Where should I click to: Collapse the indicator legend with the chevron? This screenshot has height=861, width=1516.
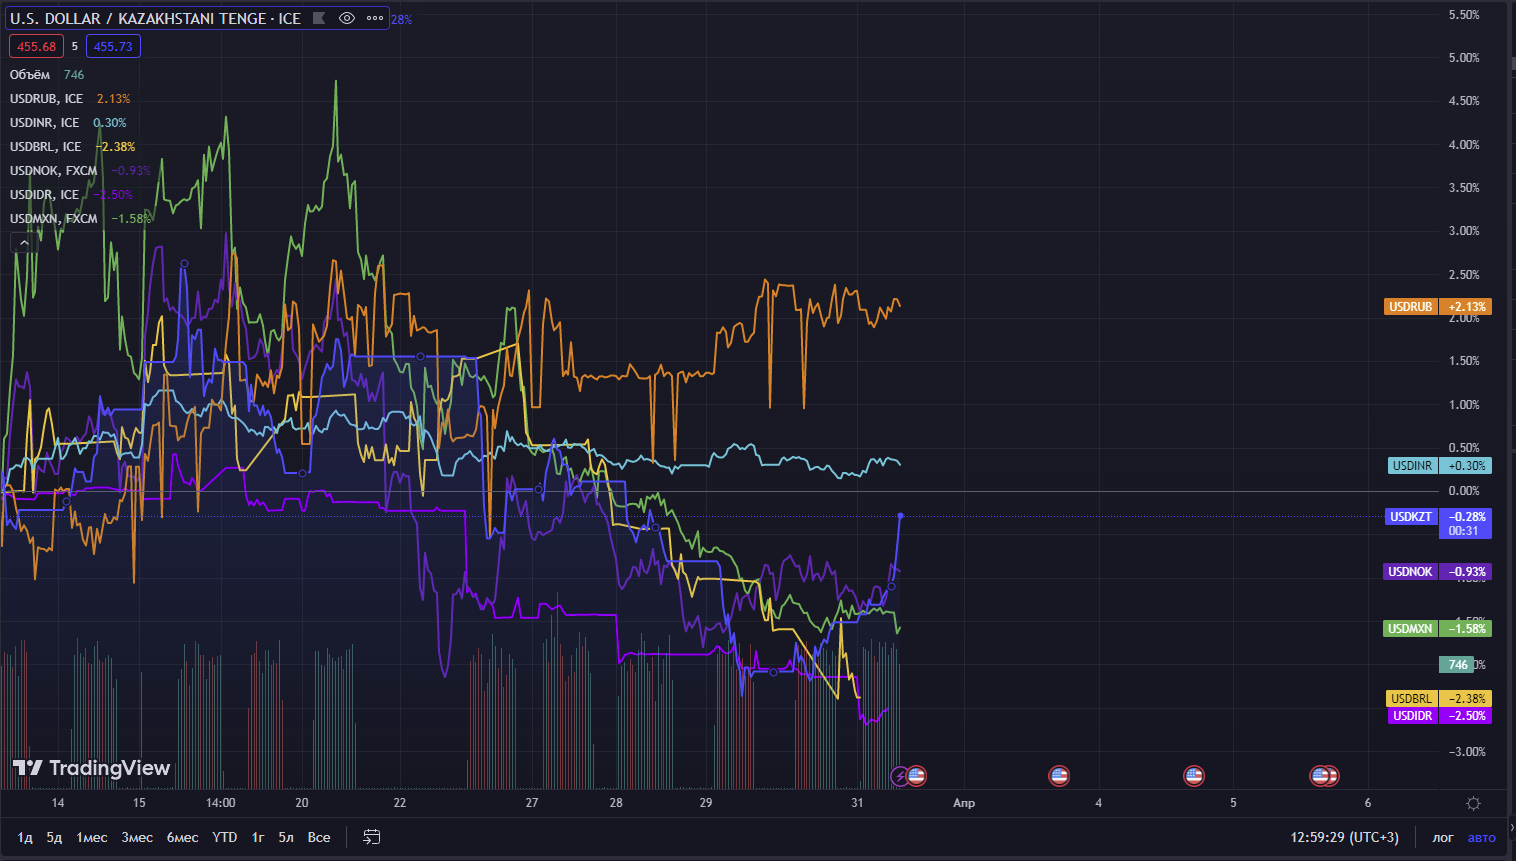click(24, 243)
